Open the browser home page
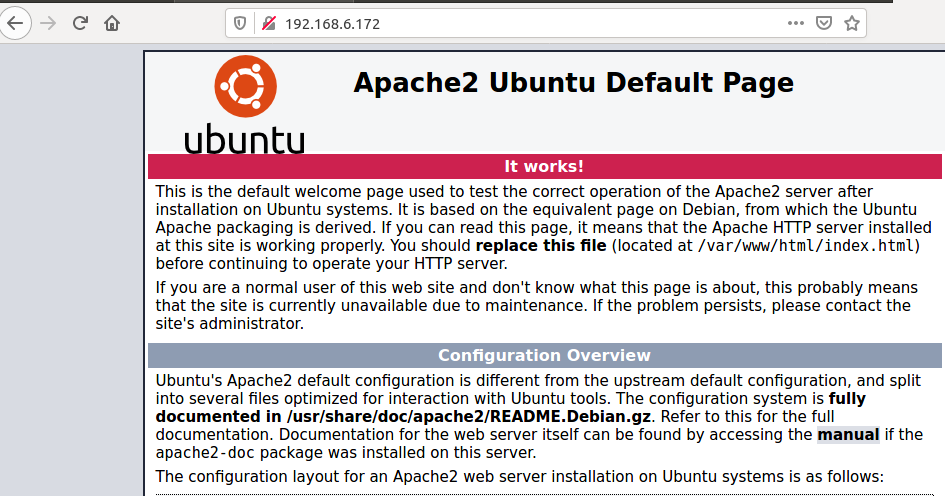The width and height of the screenshot is (945, 496). [x=112, y=24]
